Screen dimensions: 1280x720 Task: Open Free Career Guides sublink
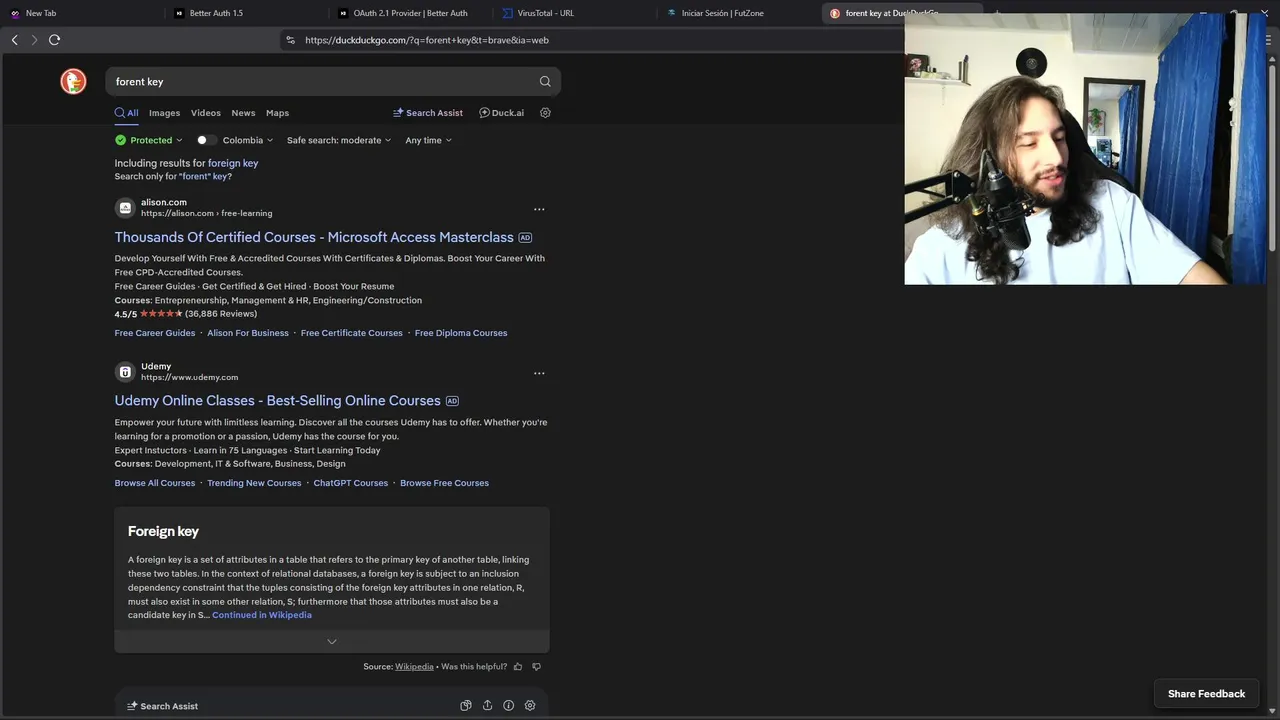click(155, 333)
